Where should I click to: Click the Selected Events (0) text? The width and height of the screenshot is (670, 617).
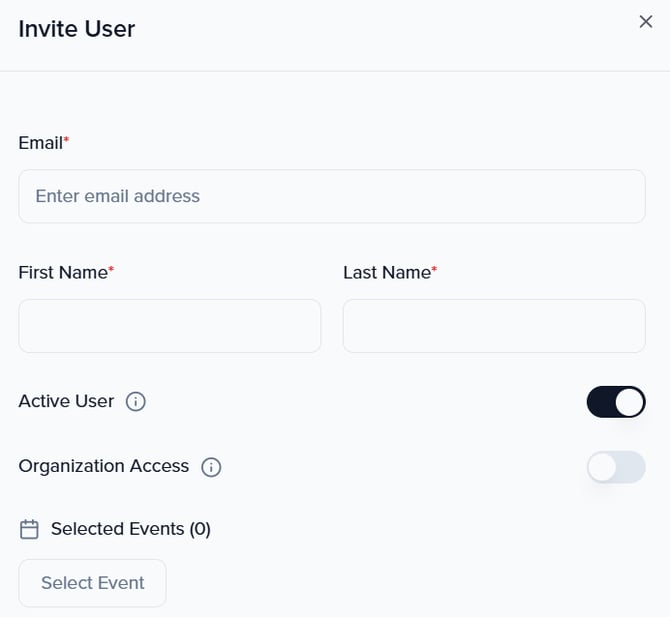click(130, 529)
